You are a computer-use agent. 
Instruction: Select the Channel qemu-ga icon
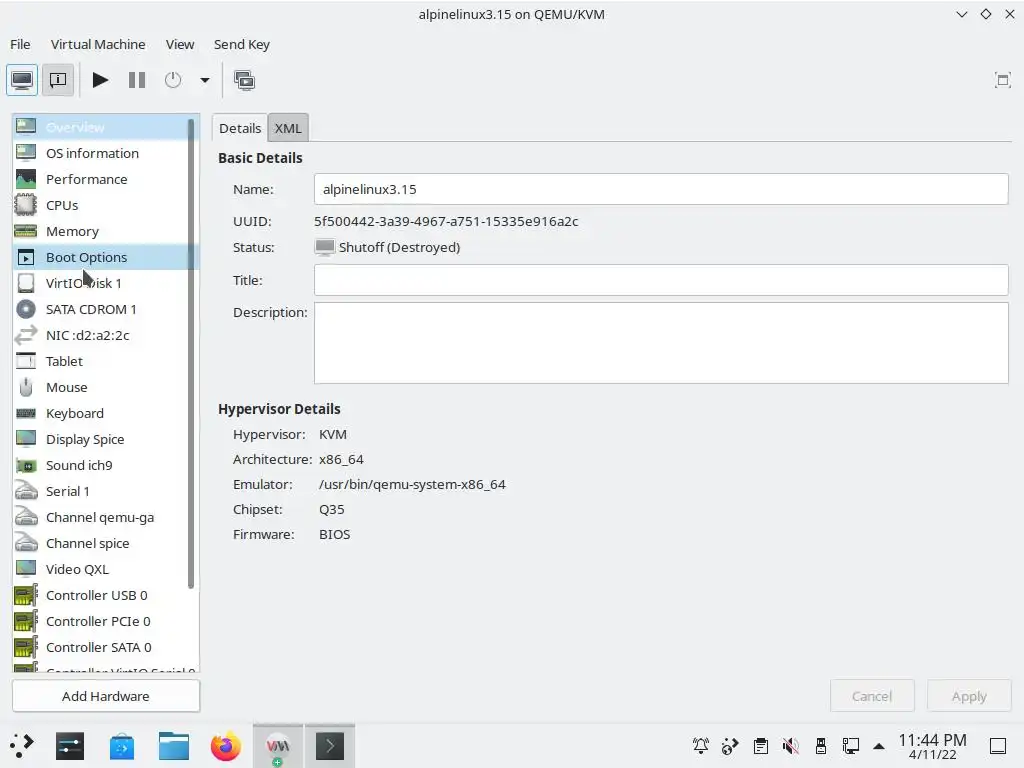[26, 517]
